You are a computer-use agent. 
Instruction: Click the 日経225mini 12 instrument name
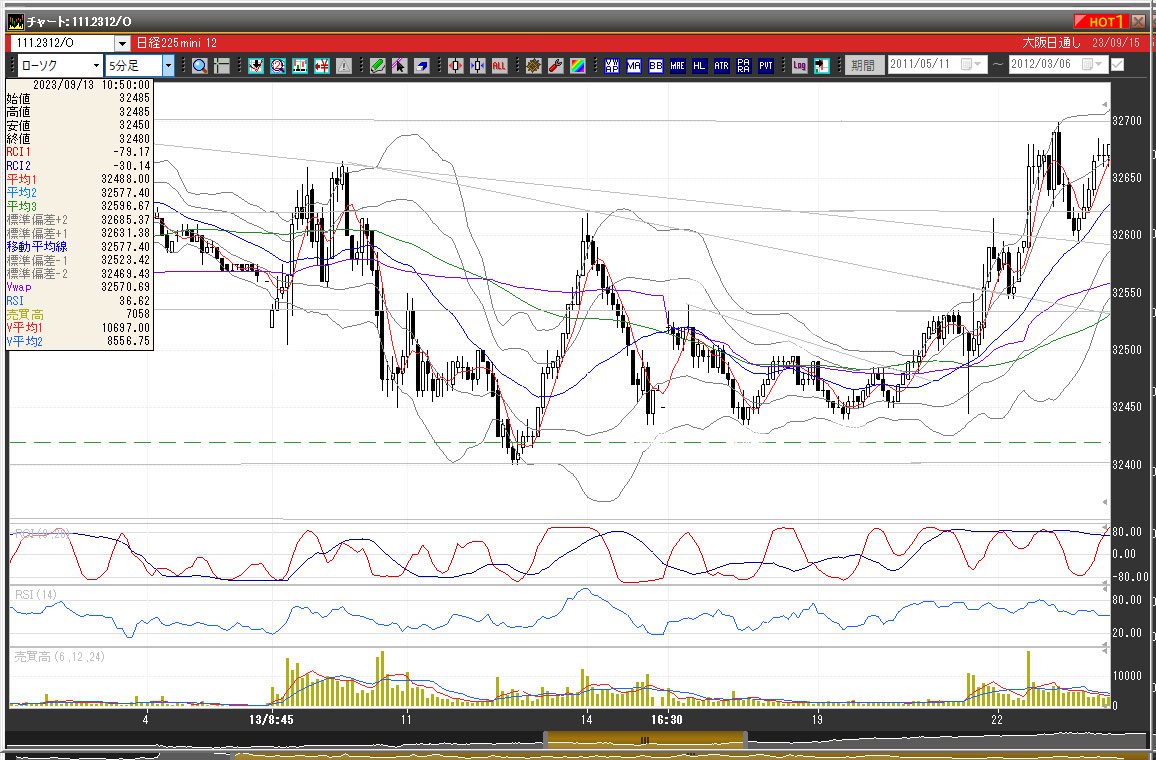pyautogui.click(x=177, y=43)
